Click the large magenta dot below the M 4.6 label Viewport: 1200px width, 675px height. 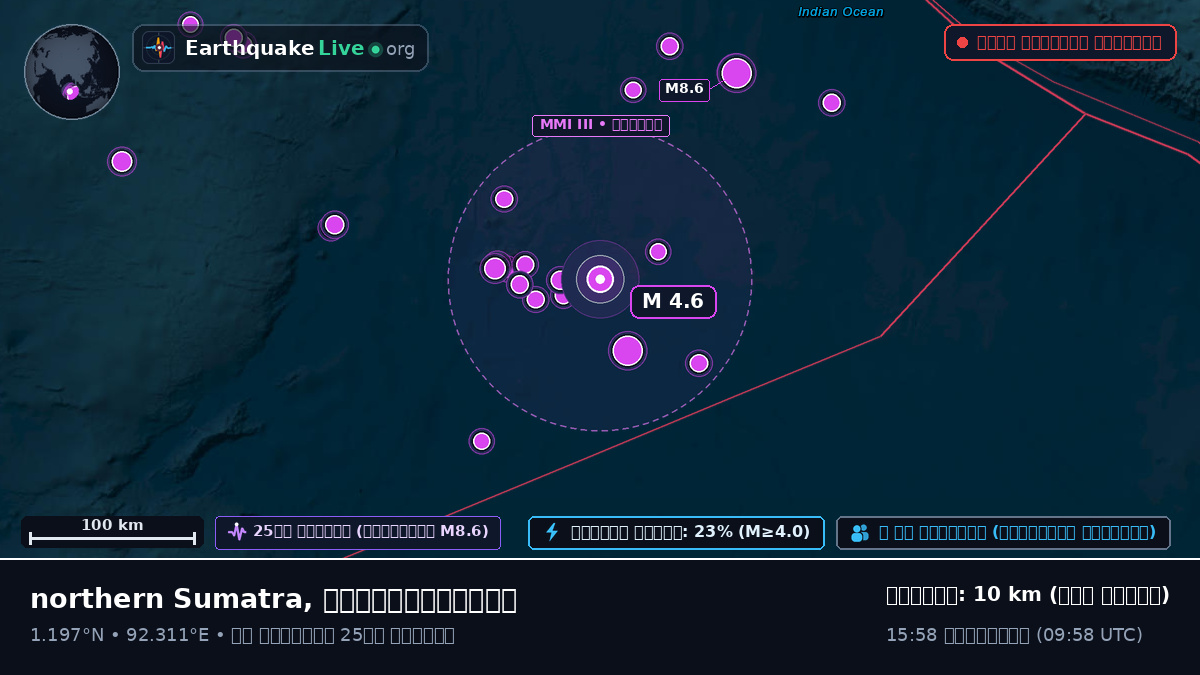coord(627,351)
